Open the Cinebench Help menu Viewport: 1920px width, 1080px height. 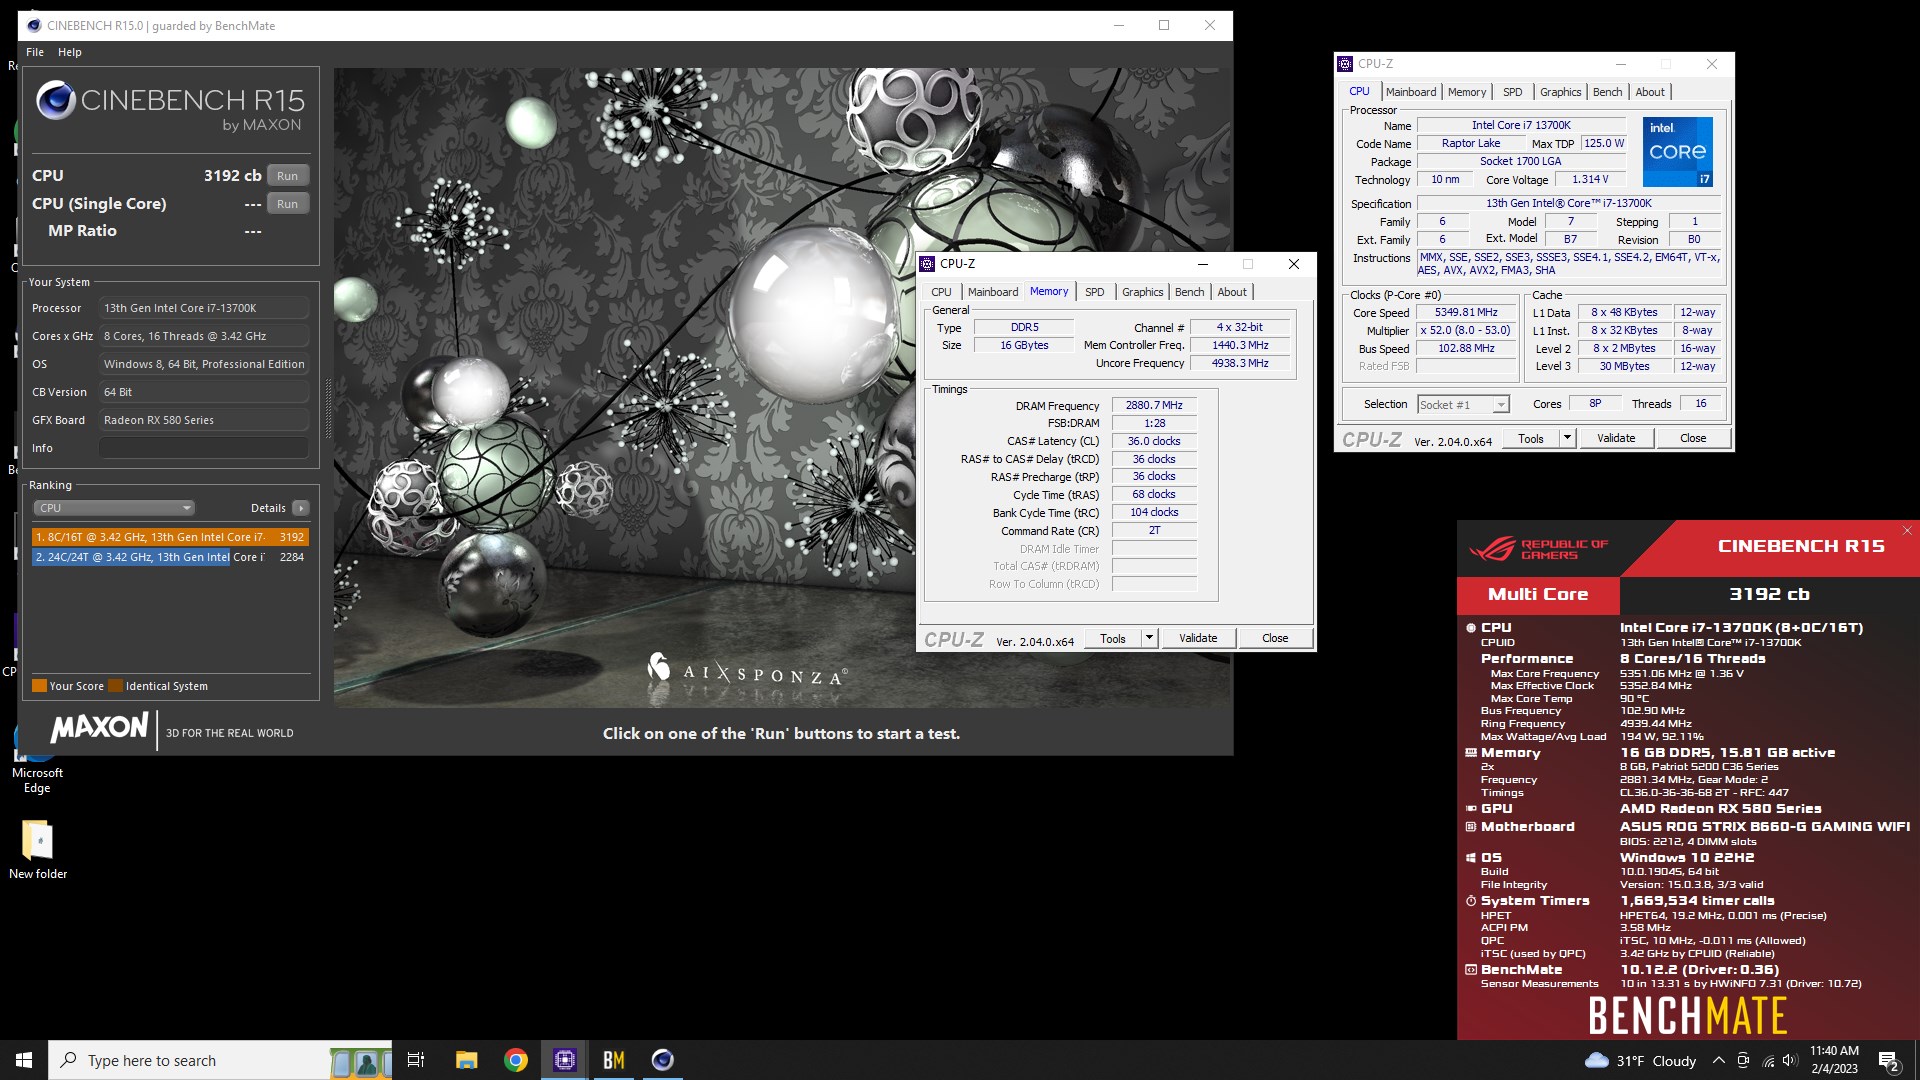70,52
